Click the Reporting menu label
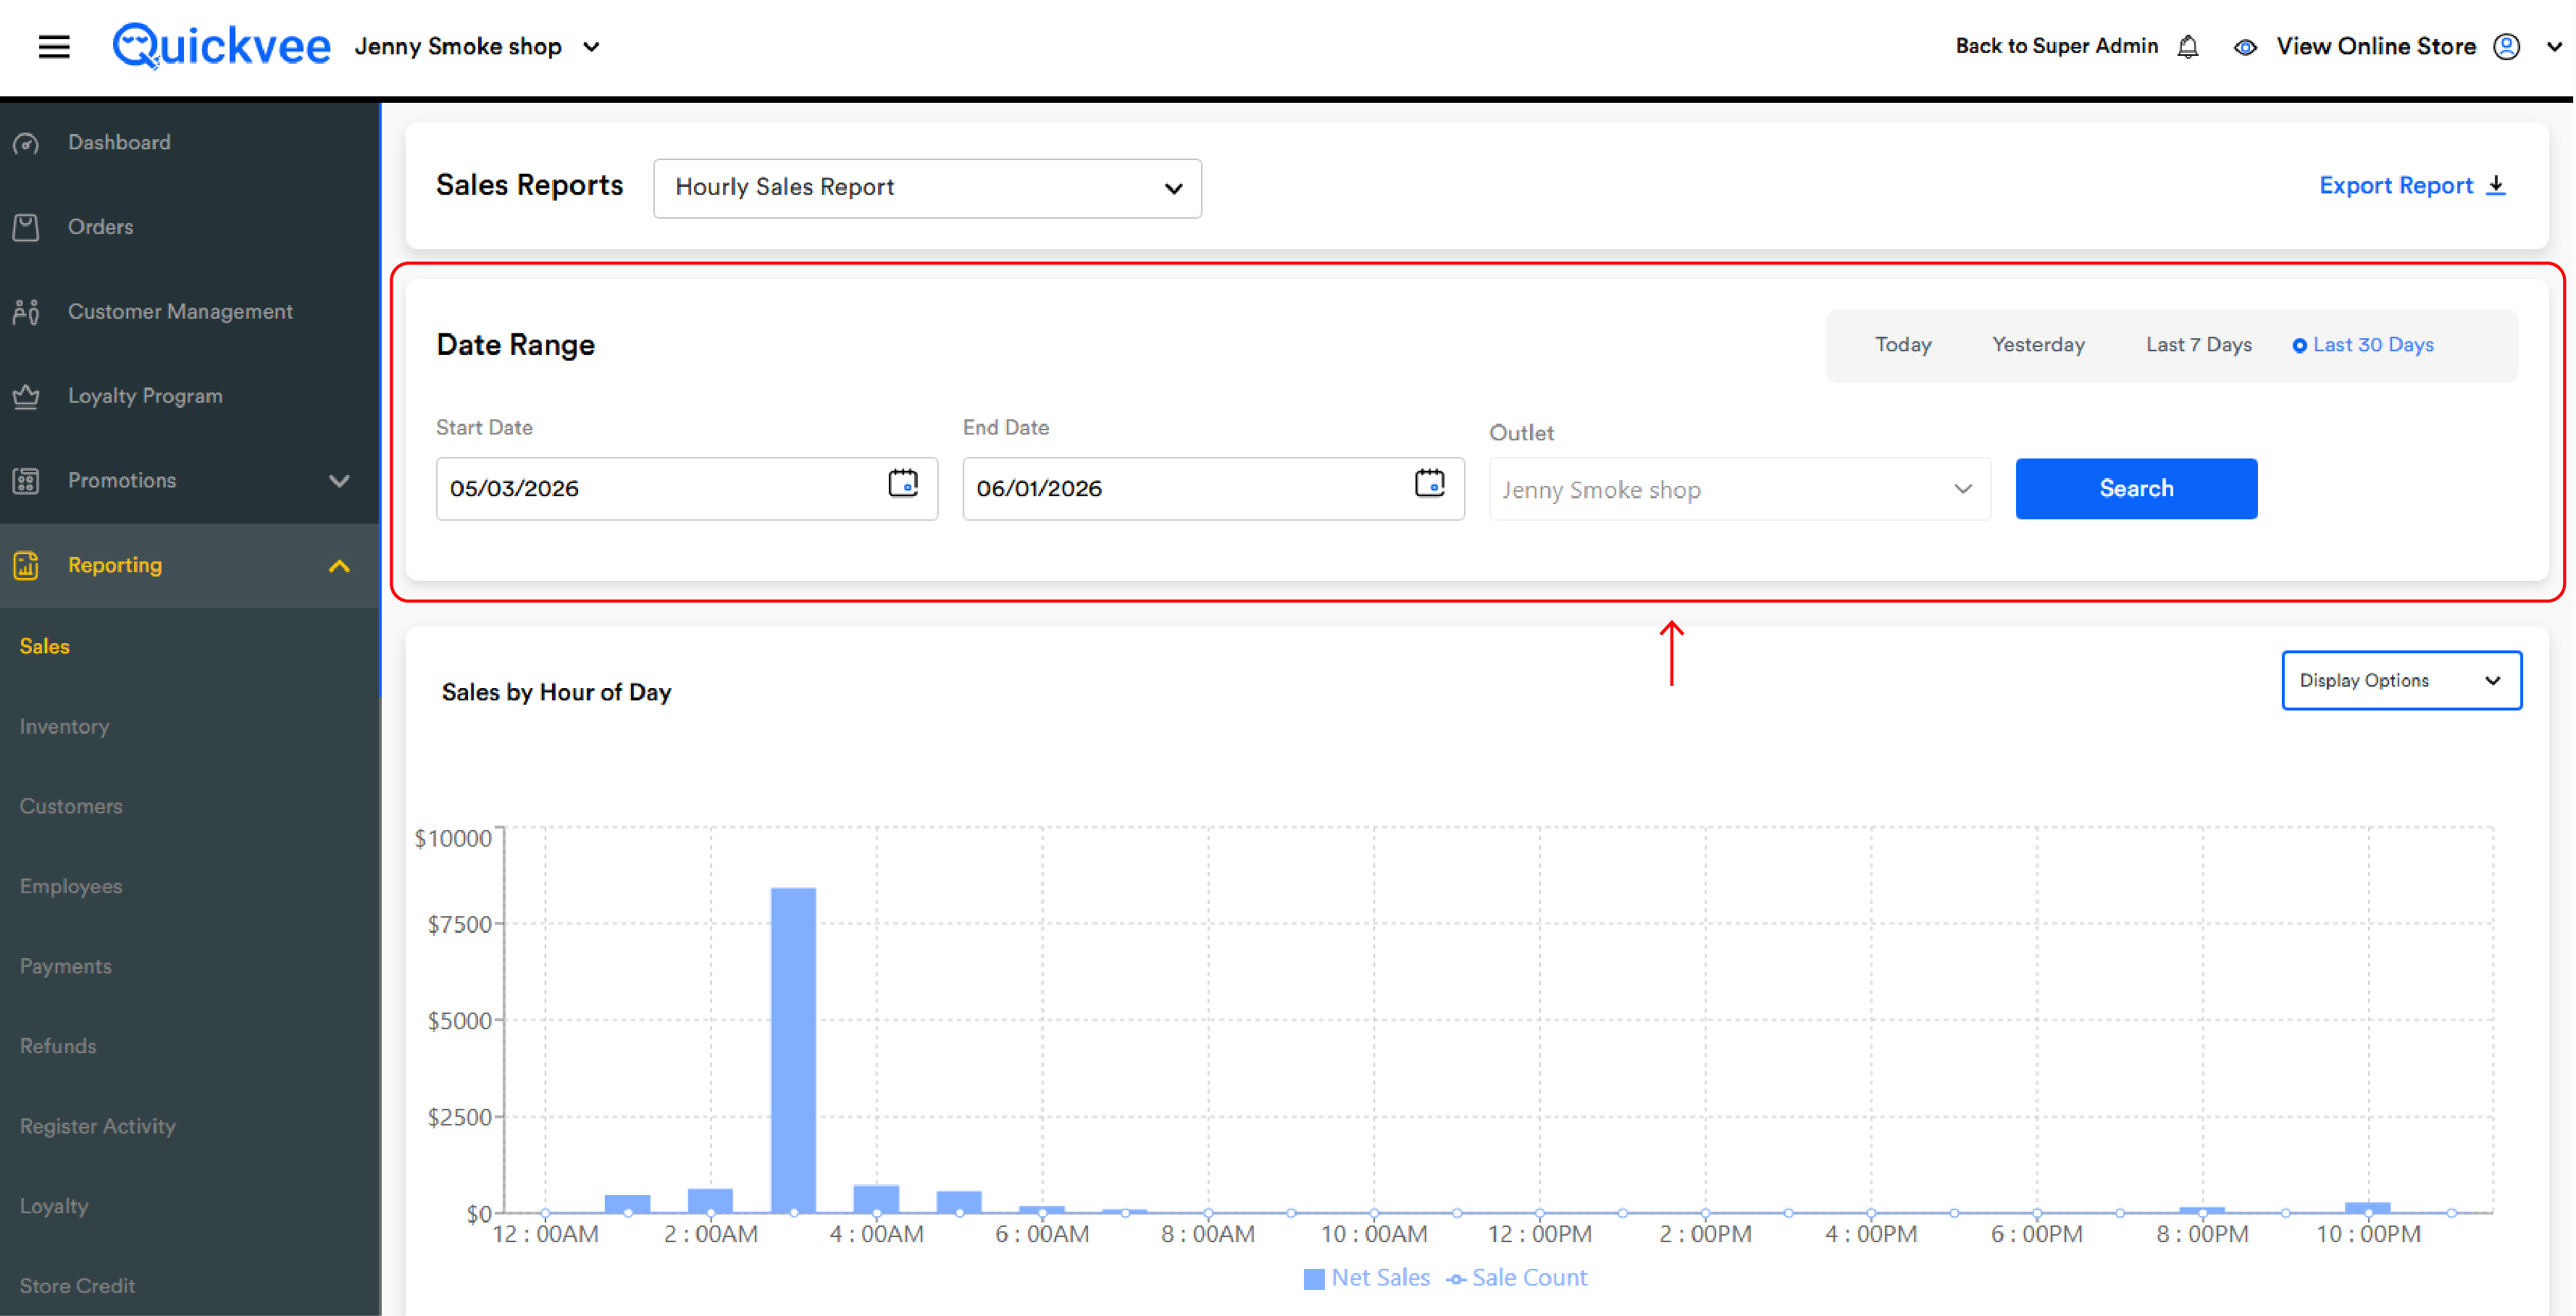The height and width of the screenshot is (1316, 2576). point(115,565)
